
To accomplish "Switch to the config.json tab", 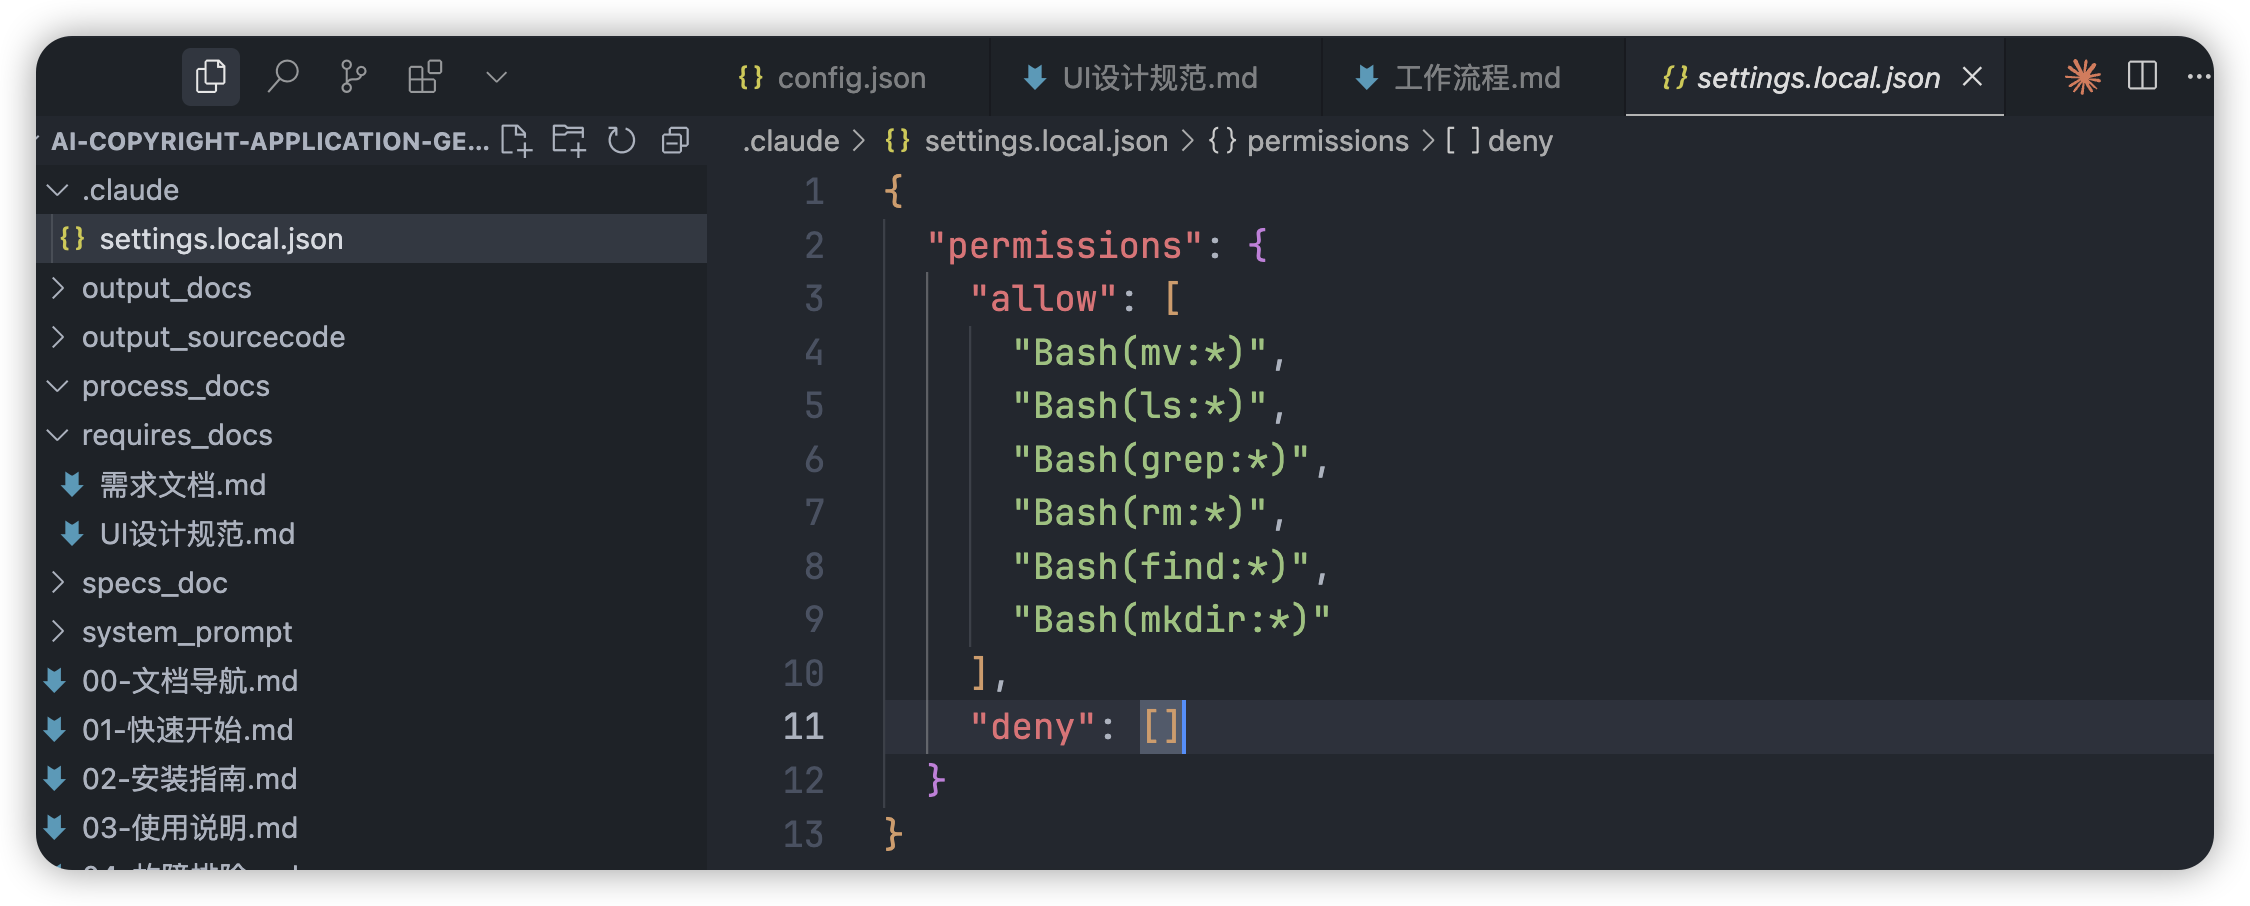I will click(x=832, y=78).
